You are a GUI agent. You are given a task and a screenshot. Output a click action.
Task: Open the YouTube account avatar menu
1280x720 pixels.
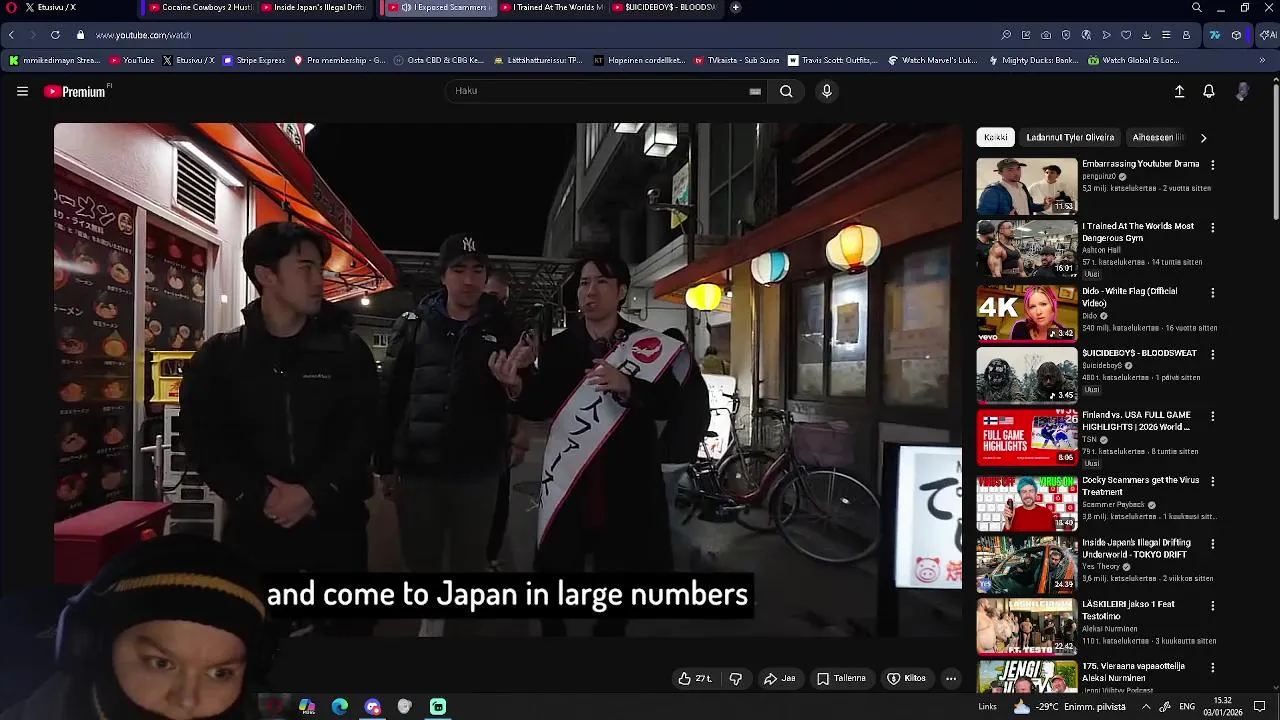(x=1242, y=91)
